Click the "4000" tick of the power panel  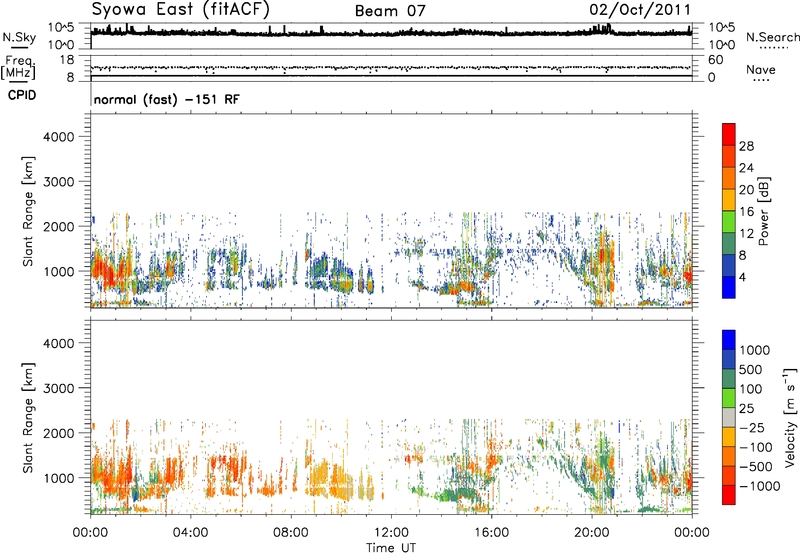[x=58, y=137]
